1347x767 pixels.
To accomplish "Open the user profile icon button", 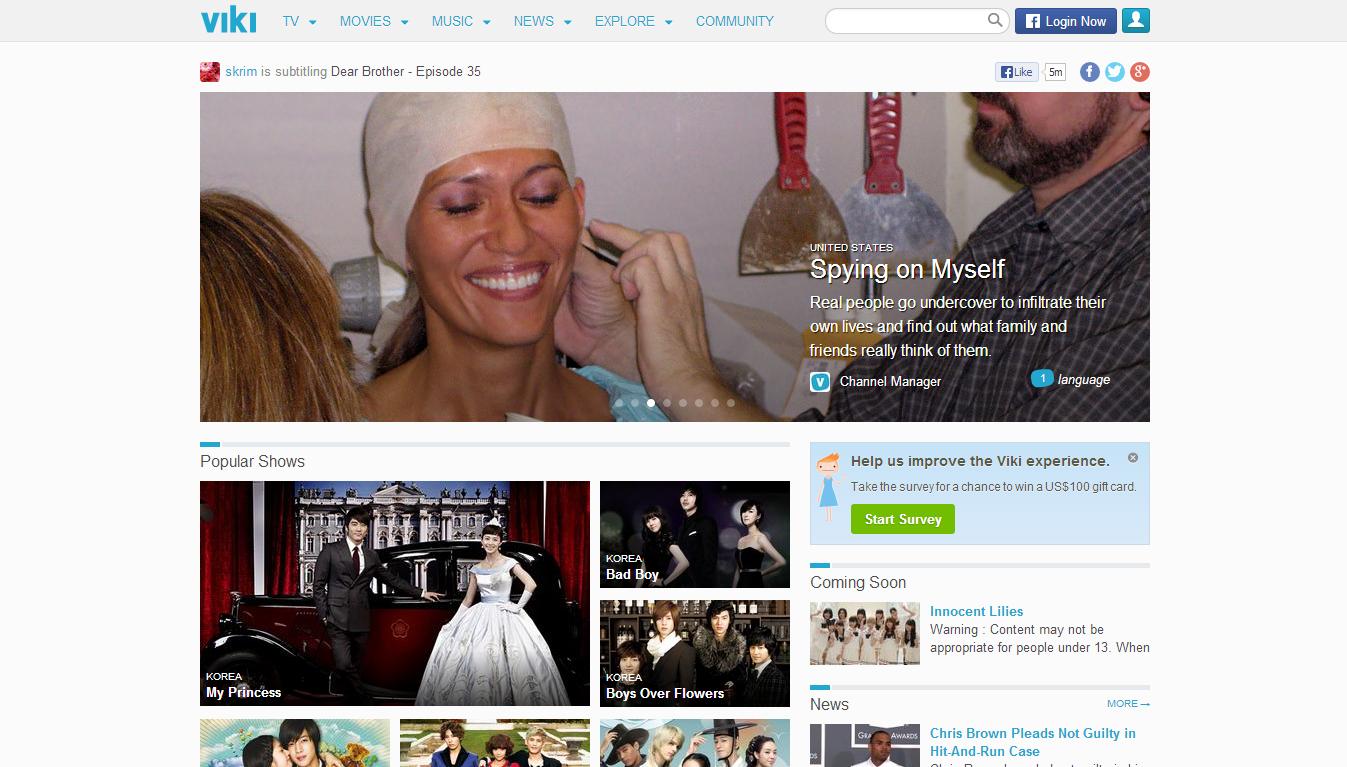I will pos(1136,20).
